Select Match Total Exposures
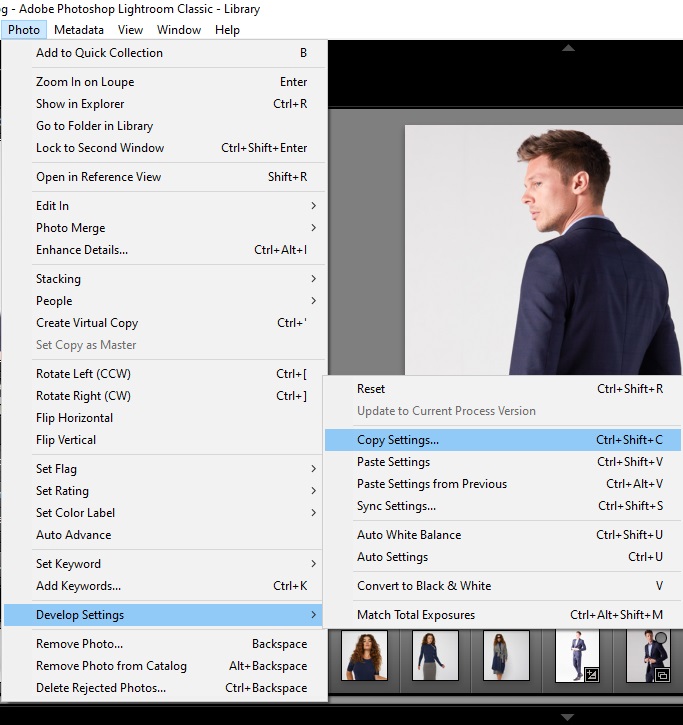683x725 pixels. point(503,615)
